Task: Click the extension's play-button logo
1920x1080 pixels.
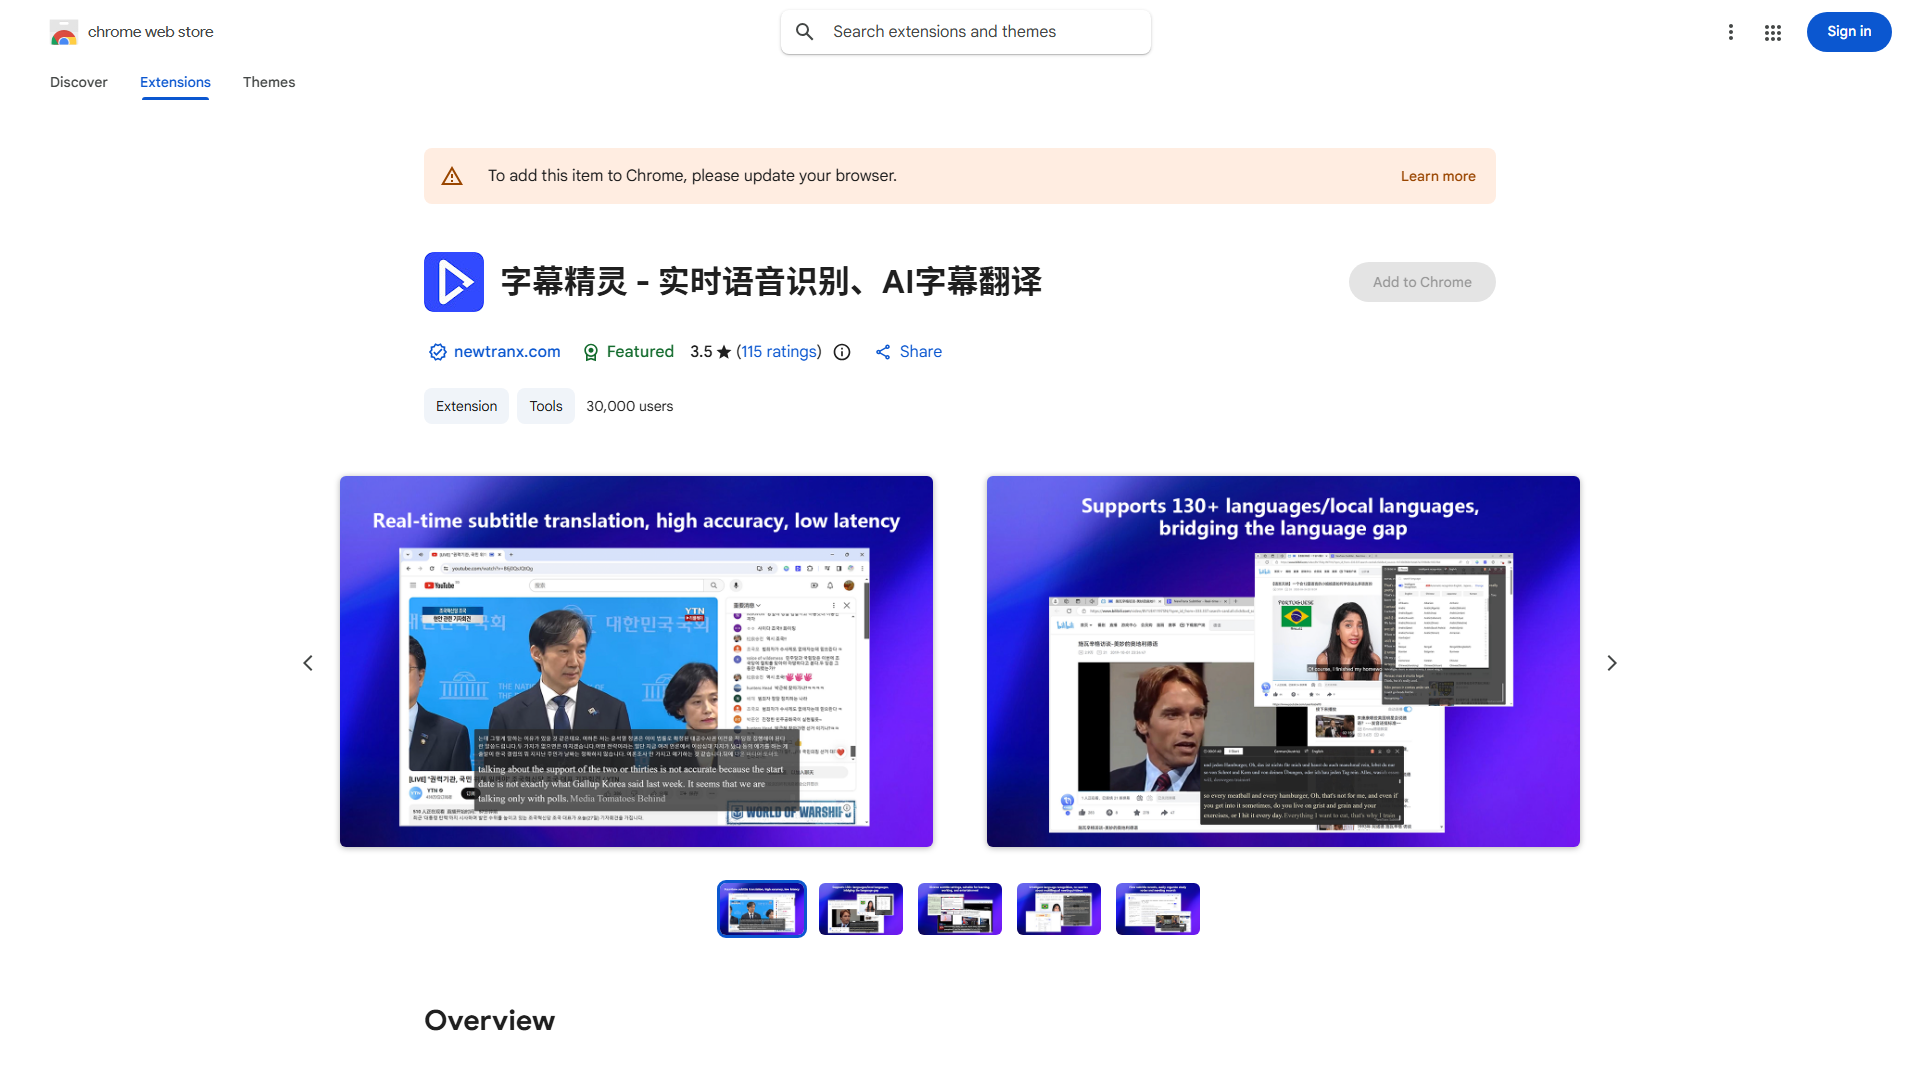Action: 454,282
